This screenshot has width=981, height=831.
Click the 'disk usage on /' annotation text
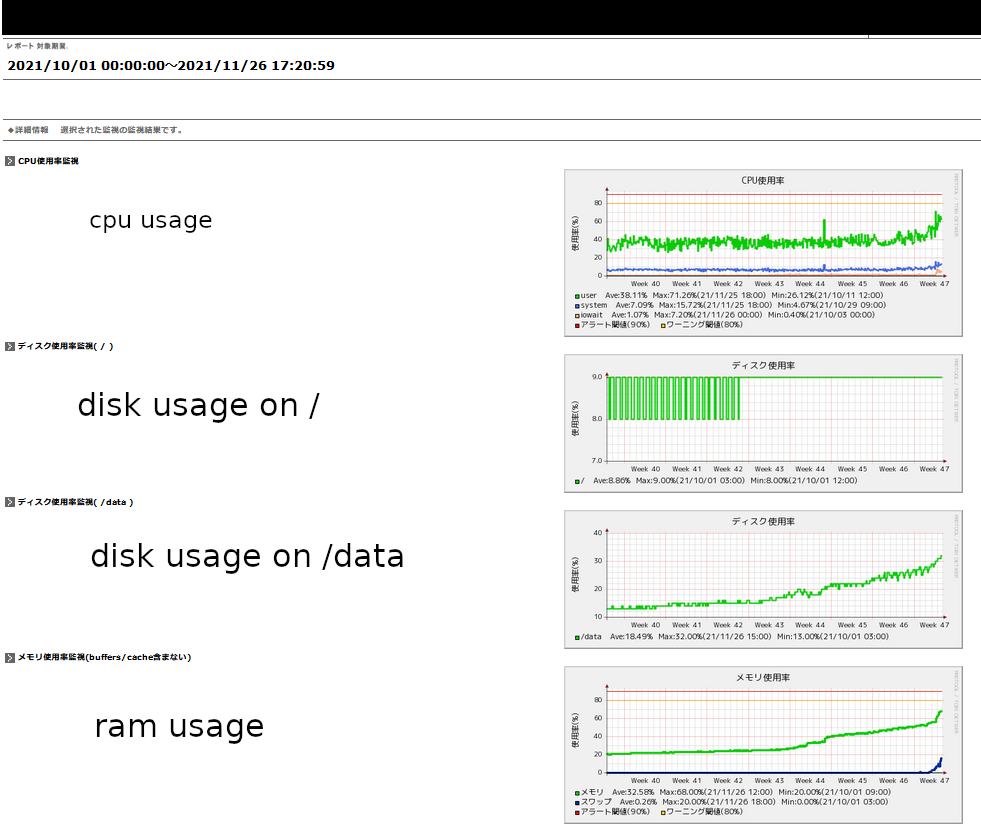point(198,405)
